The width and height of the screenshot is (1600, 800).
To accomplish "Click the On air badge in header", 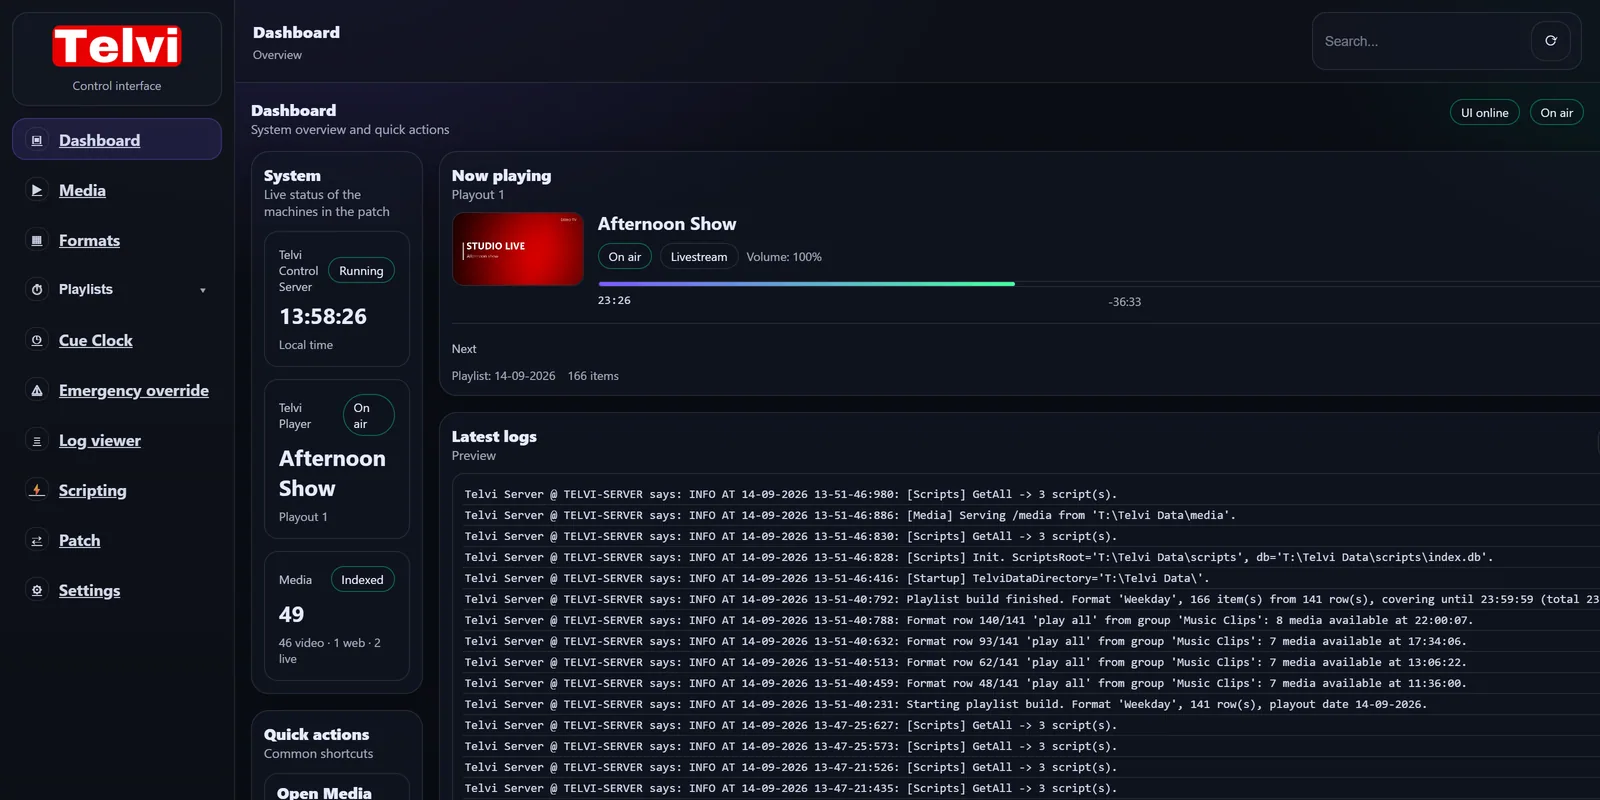I will 1557,113.
